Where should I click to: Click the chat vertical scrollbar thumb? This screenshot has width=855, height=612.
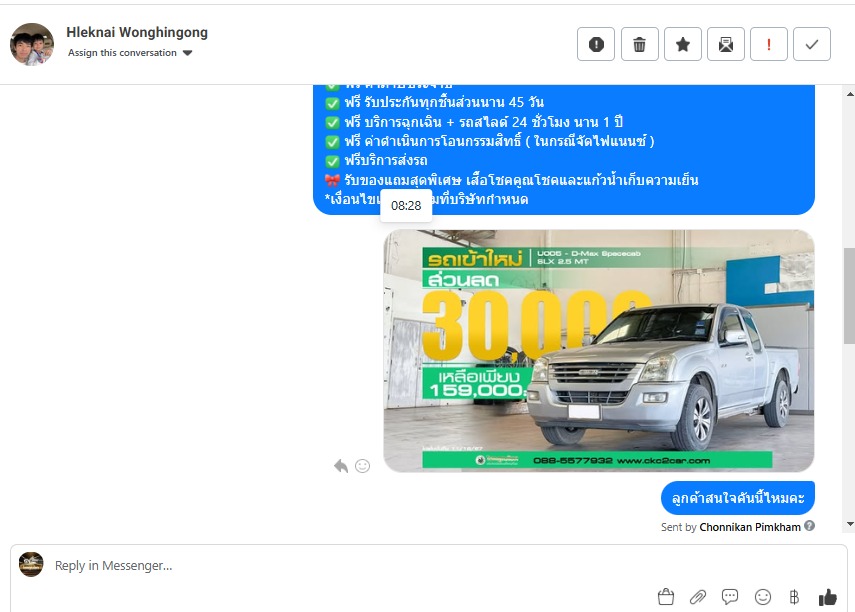(850, 296)
